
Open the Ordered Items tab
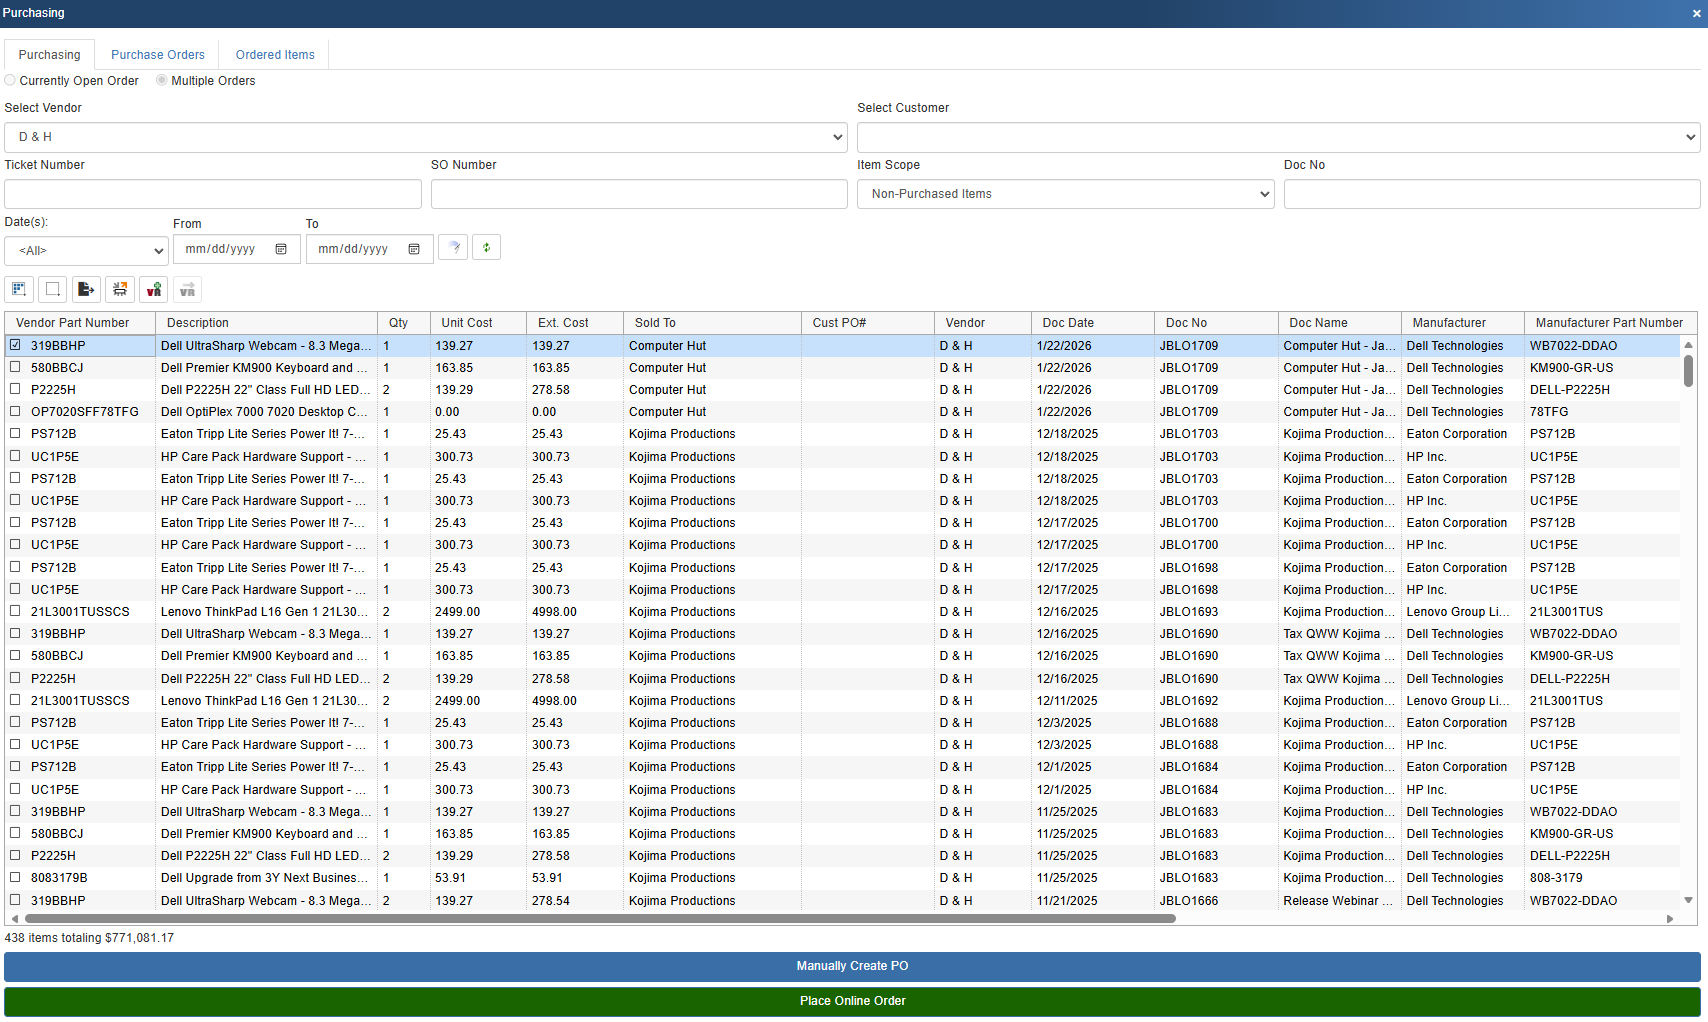(x=275, y=55)
